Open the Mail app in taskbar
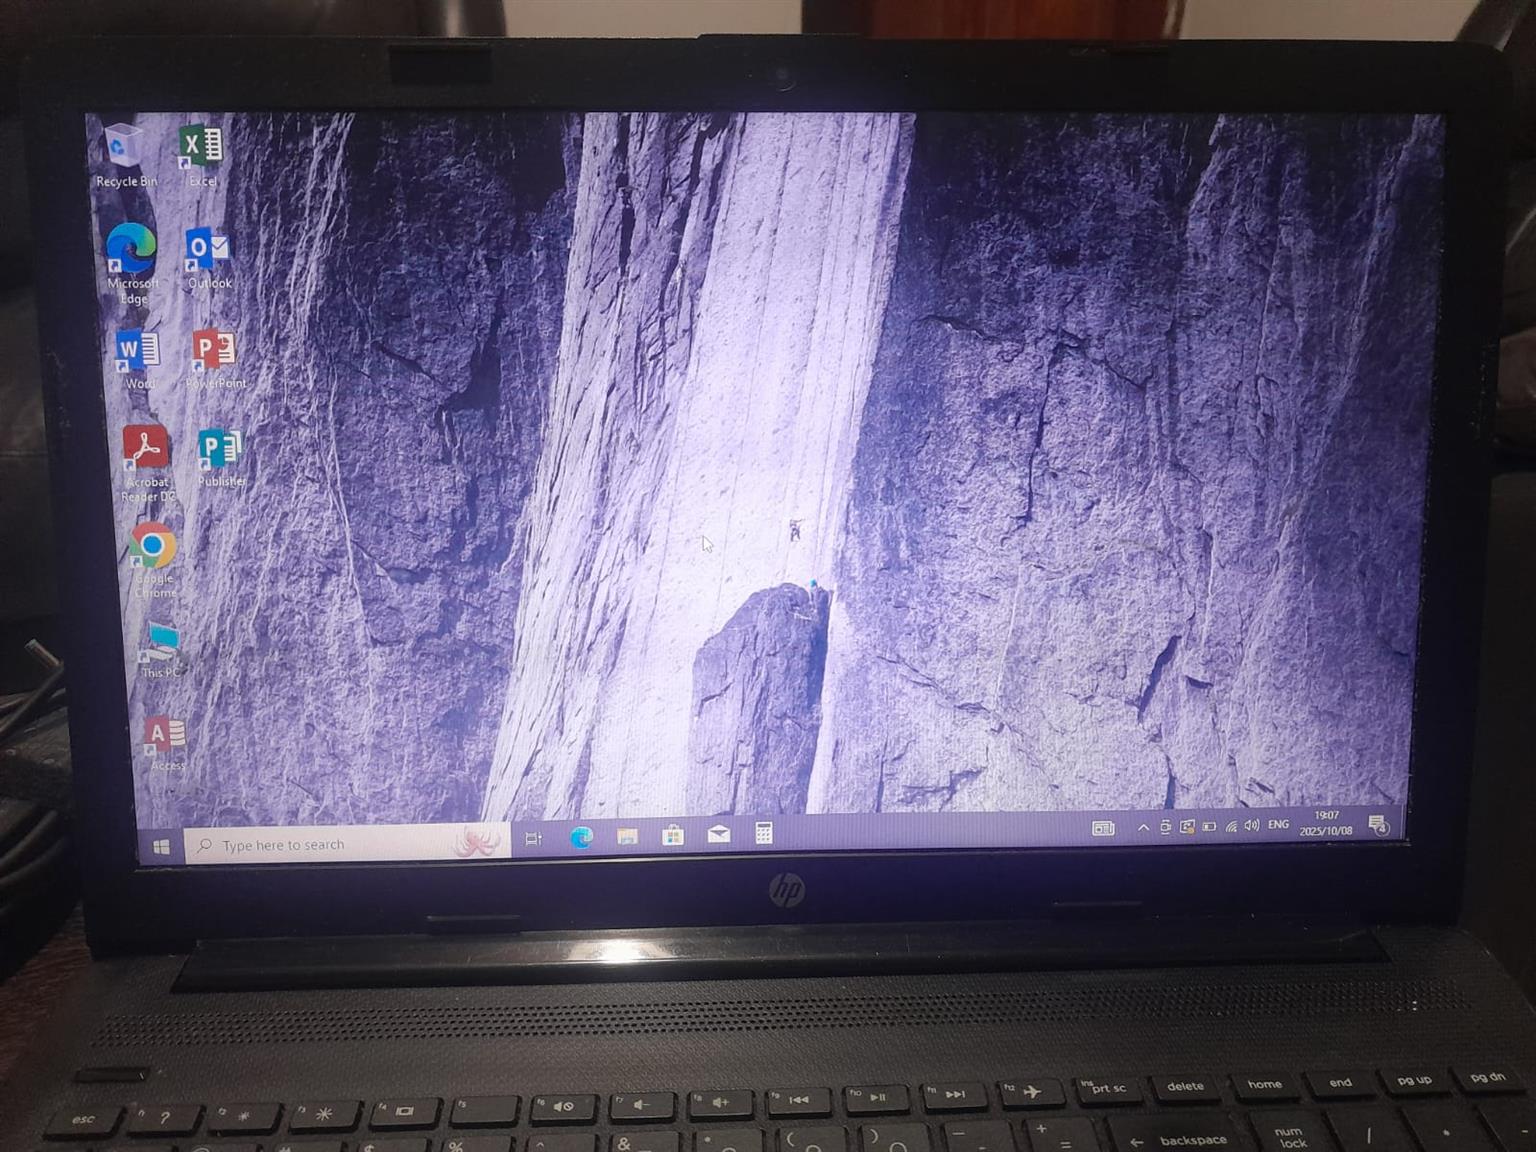 [718, 834]
